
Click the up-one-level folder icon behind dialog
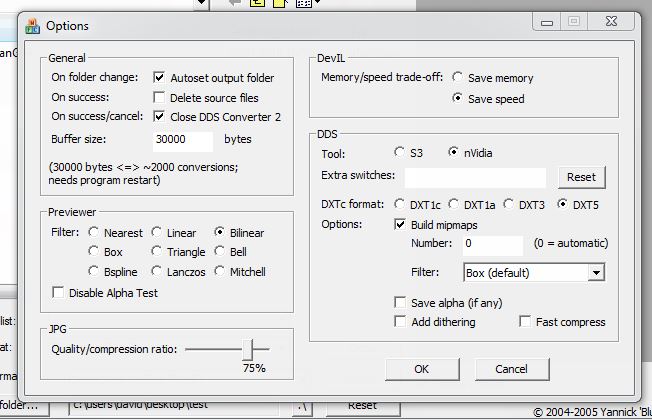(x=257, y=4)
